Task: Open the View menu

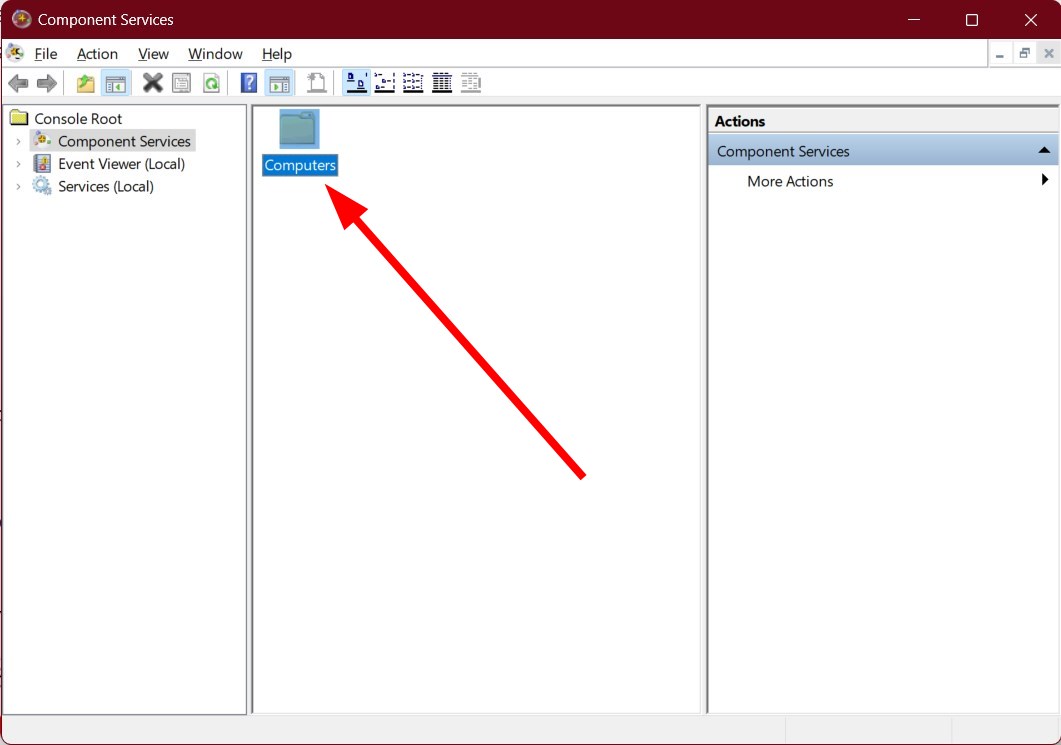Action: pos(153,54)
